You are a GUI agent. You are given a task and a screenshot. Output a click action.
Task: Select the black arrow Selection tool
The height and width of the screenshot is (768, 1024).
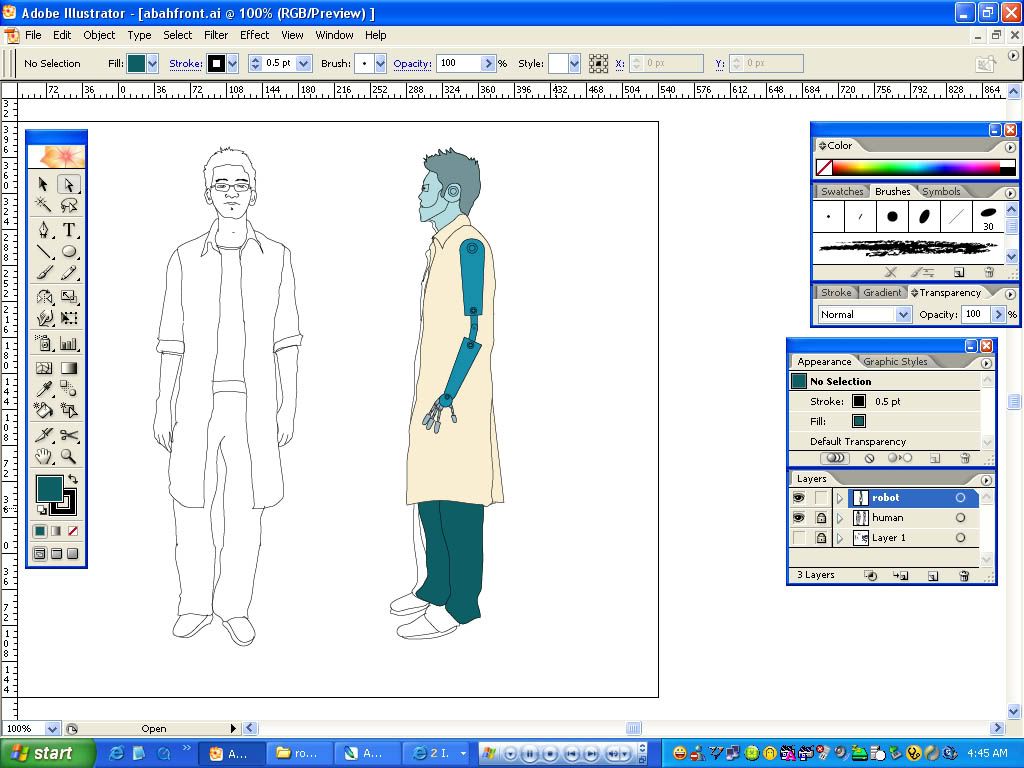43,184
